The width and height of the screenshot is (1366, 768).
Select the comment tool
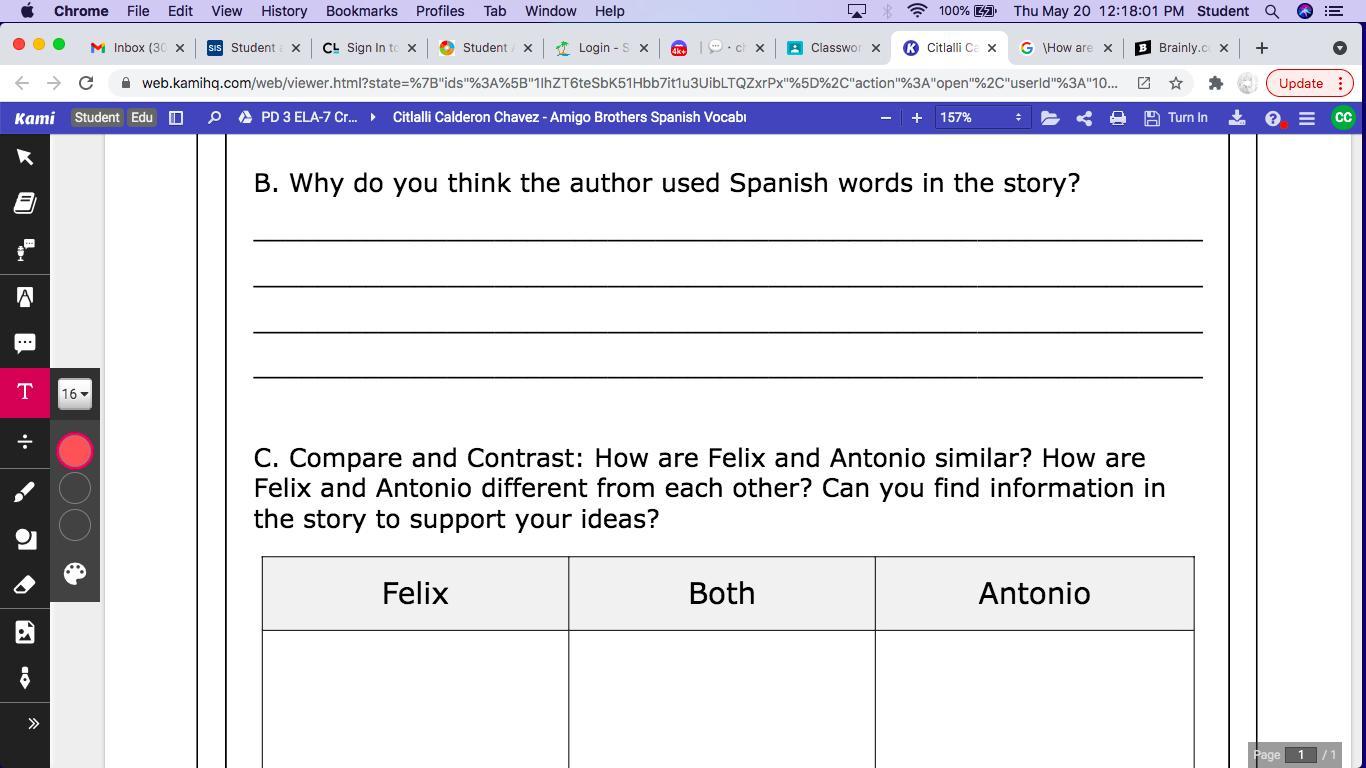coord(25,343)
